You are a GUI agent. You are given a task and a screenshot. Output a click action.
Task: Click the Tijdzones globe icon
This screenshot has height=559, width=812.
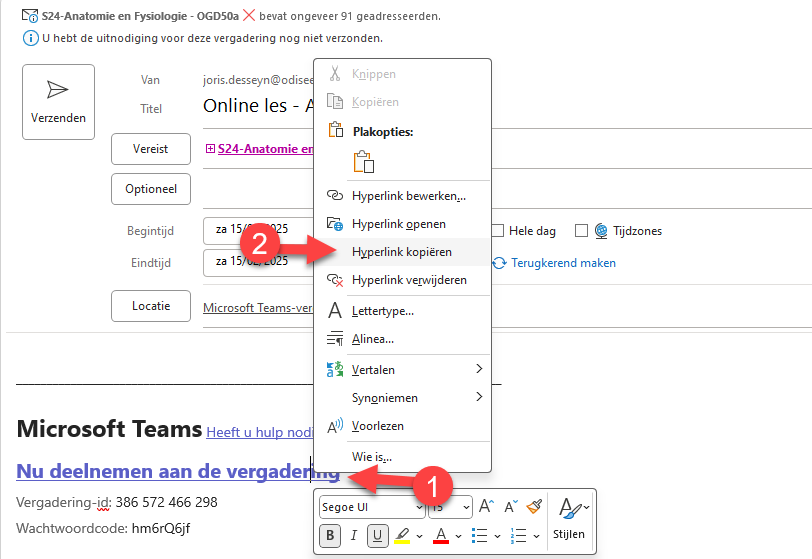tap(601, 231)
